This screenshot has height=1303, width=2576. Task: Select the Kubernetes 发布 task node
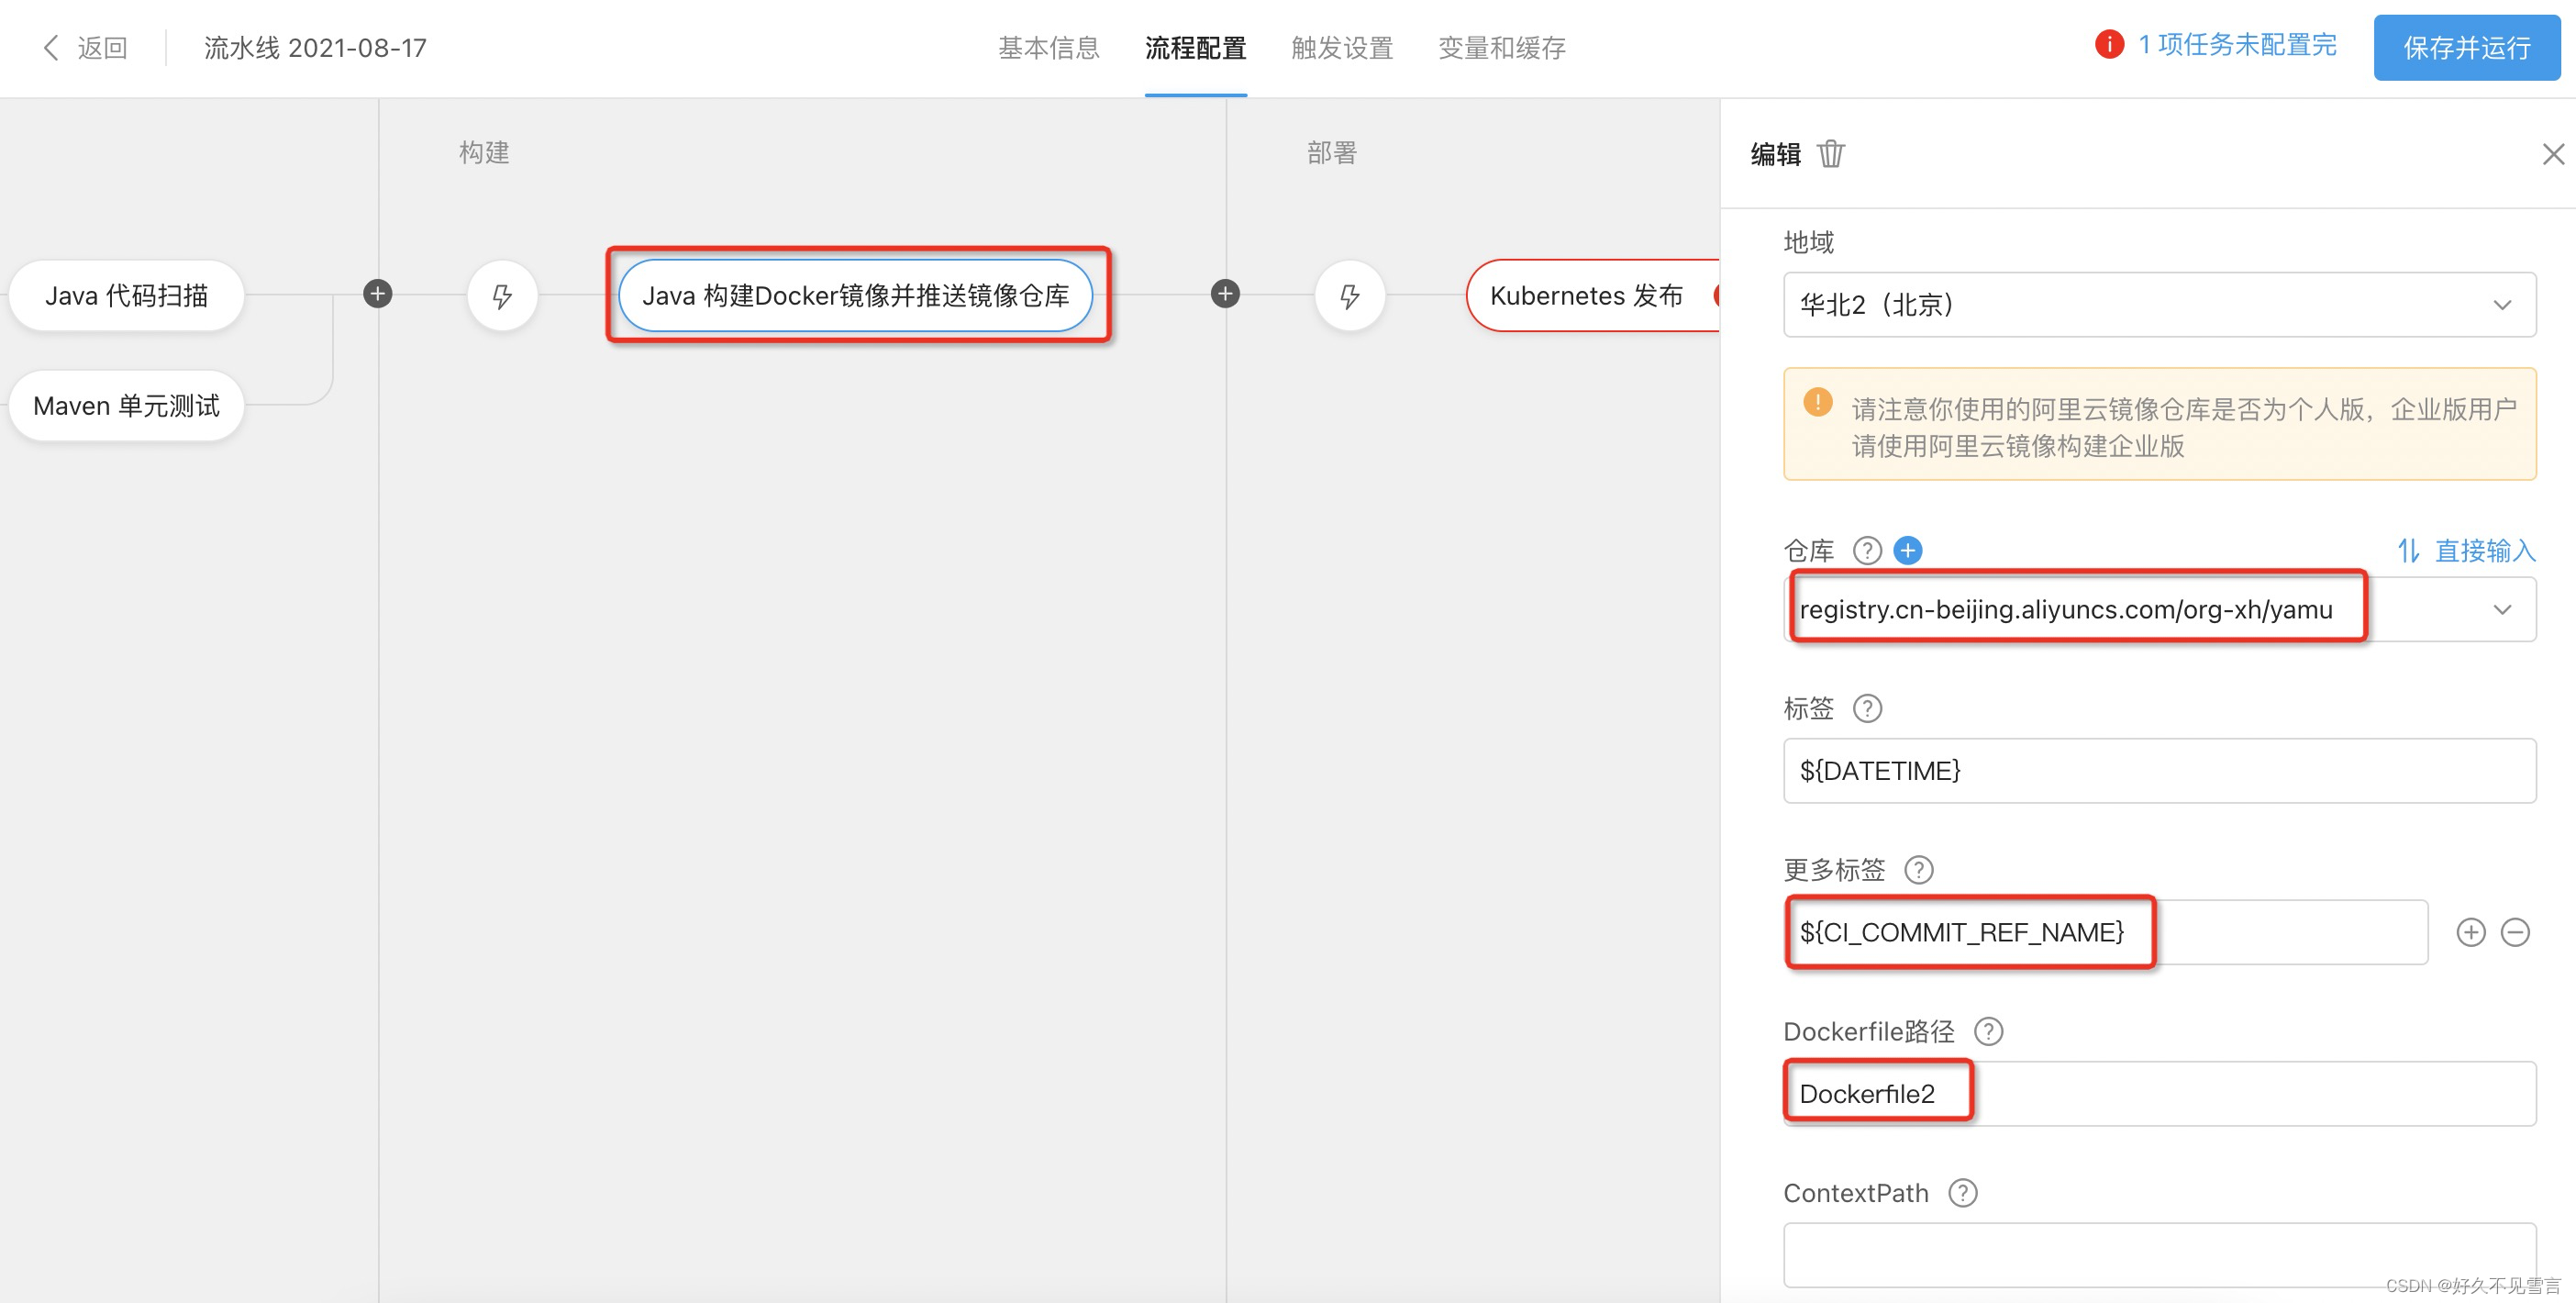pyautogui.click(x=1592, y=295)
